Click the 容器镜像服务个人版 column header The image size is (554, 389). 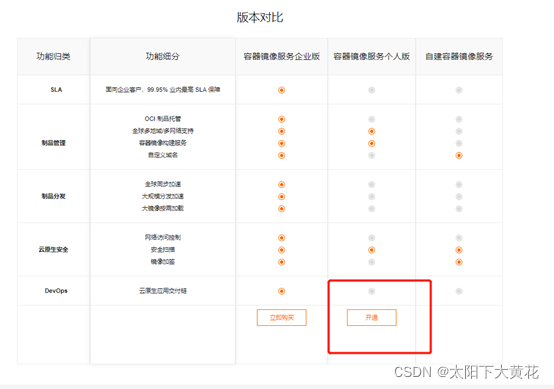point(372,56)
